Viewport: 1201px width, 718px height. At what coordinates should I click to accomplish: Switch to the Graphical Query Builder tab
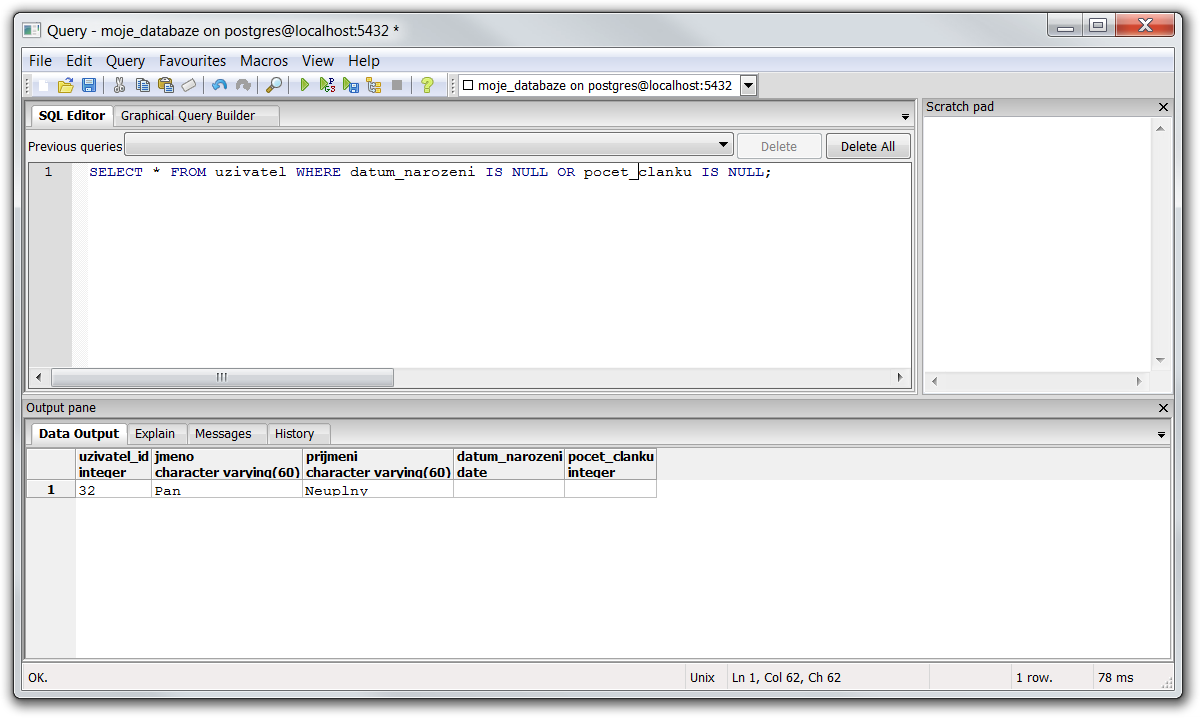[188, 116]
